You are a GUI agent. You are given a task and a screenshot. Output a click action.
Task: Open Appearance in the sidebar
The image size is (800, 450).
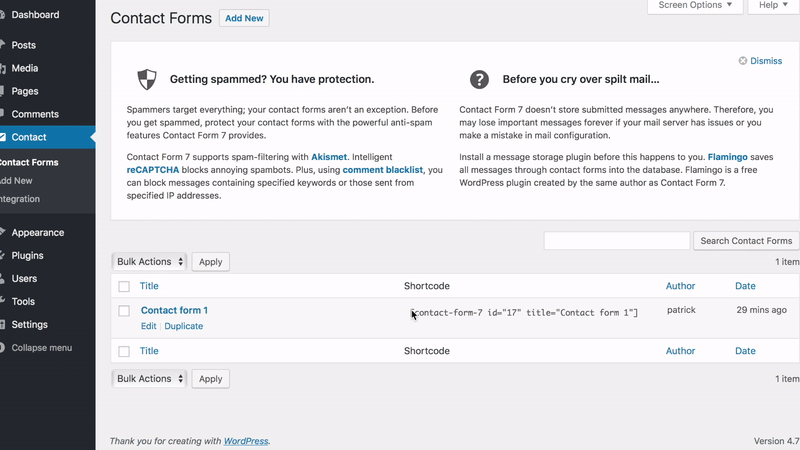[x=38, y=232]
